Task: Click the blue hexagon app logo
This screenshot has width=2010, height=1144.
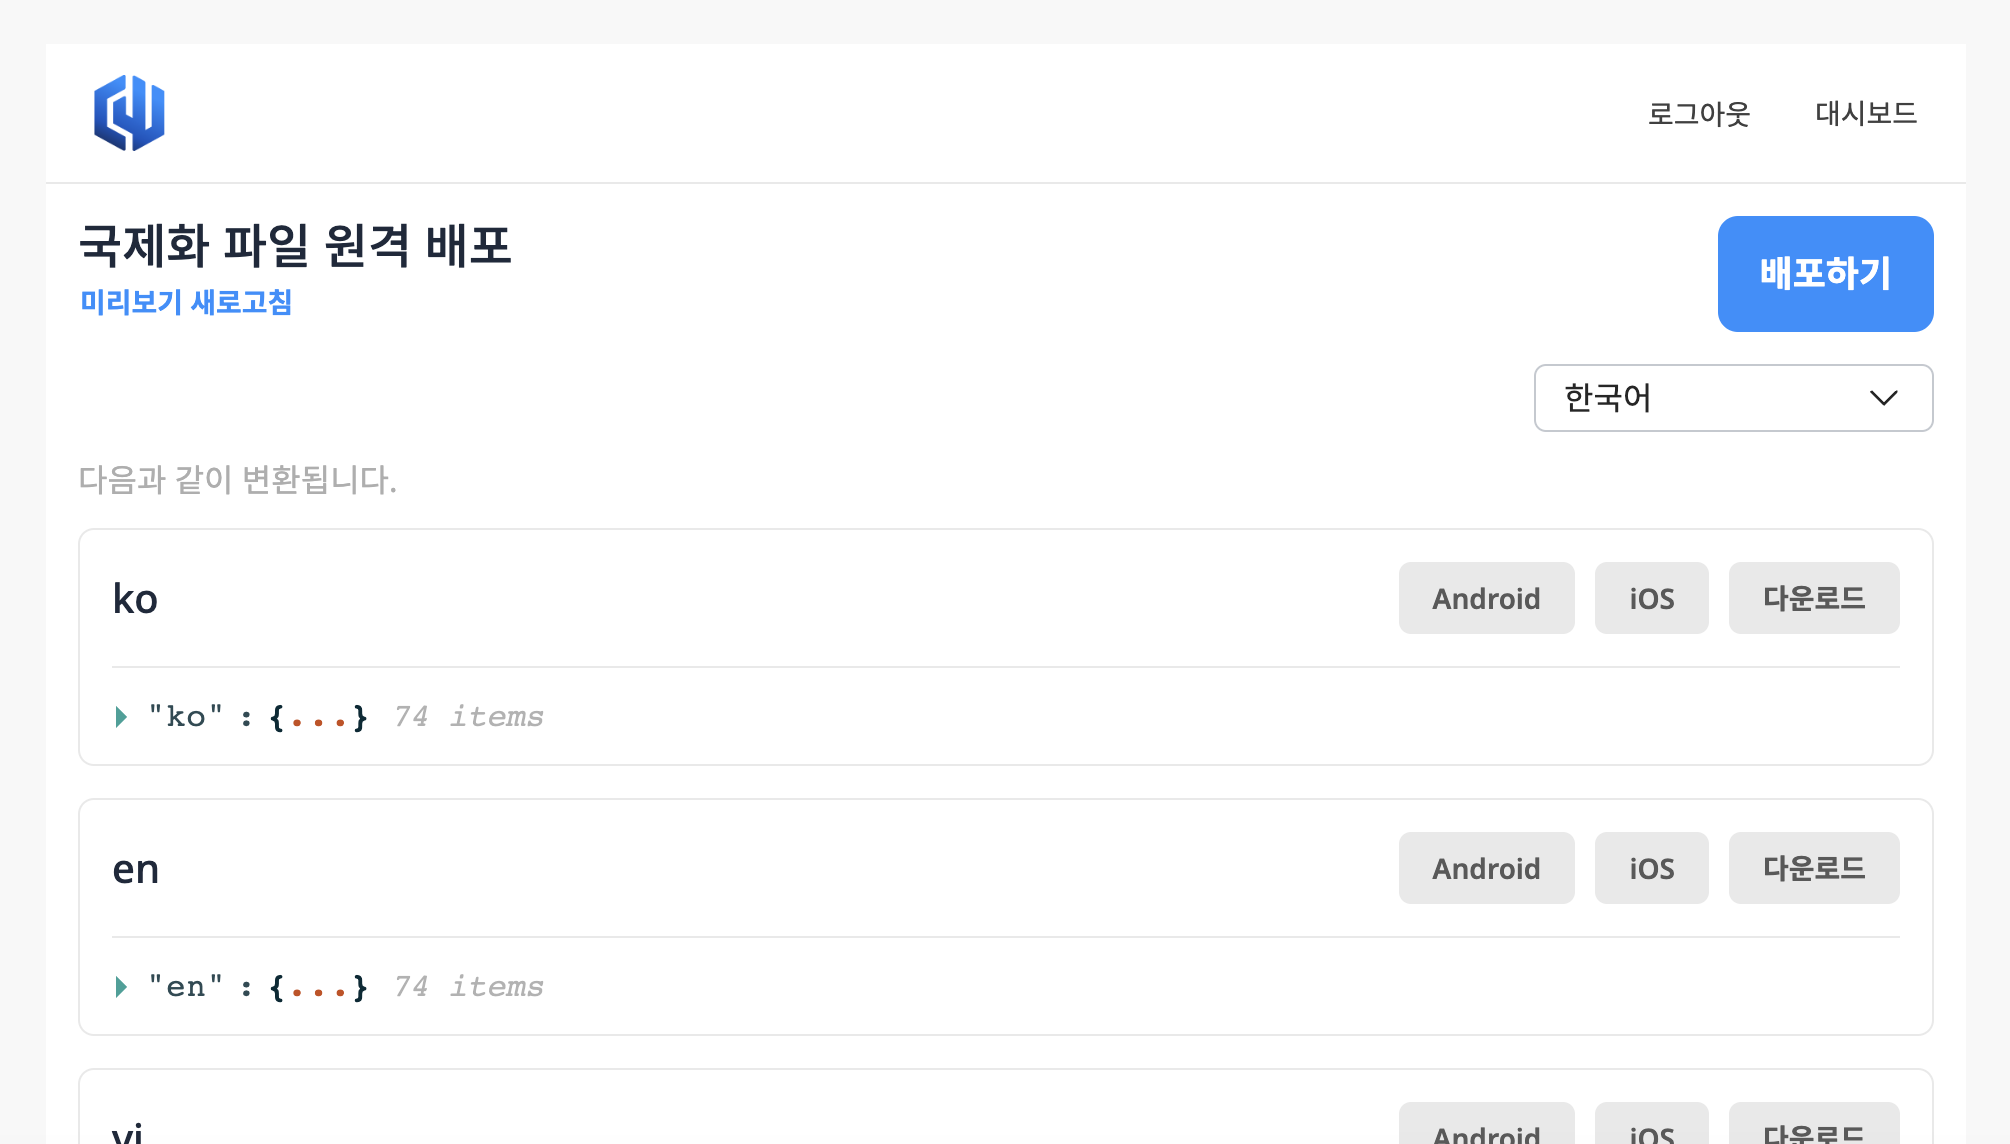Action: point(129,113)
